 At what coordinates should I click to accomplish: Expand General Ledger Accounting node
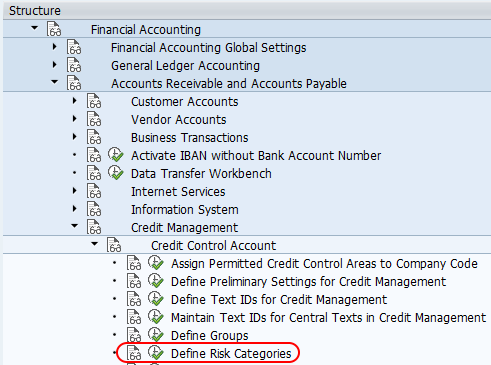pos(55,65)
